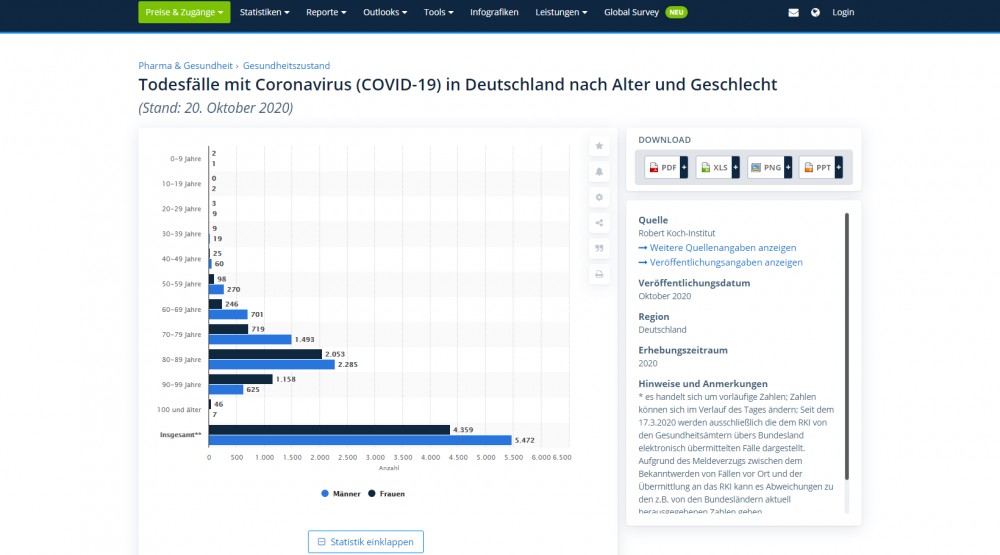Click the star favorite icon beside chart
1000x555 pixels.
(x=599, y=146)
